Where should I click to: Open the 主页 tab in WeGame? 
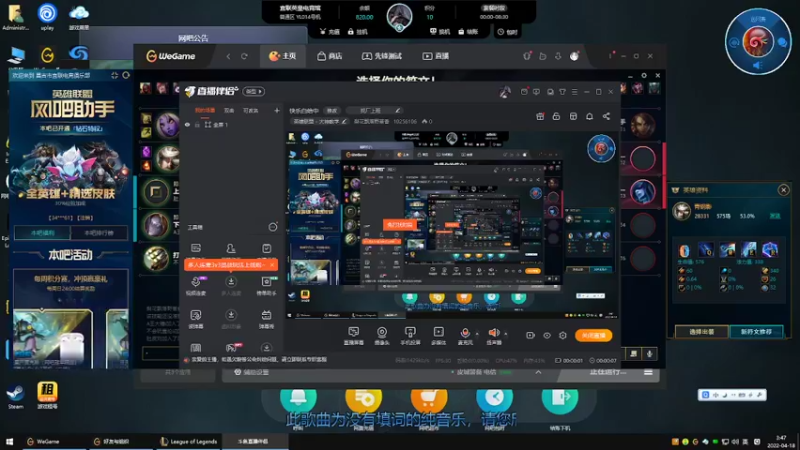[283, 56]
